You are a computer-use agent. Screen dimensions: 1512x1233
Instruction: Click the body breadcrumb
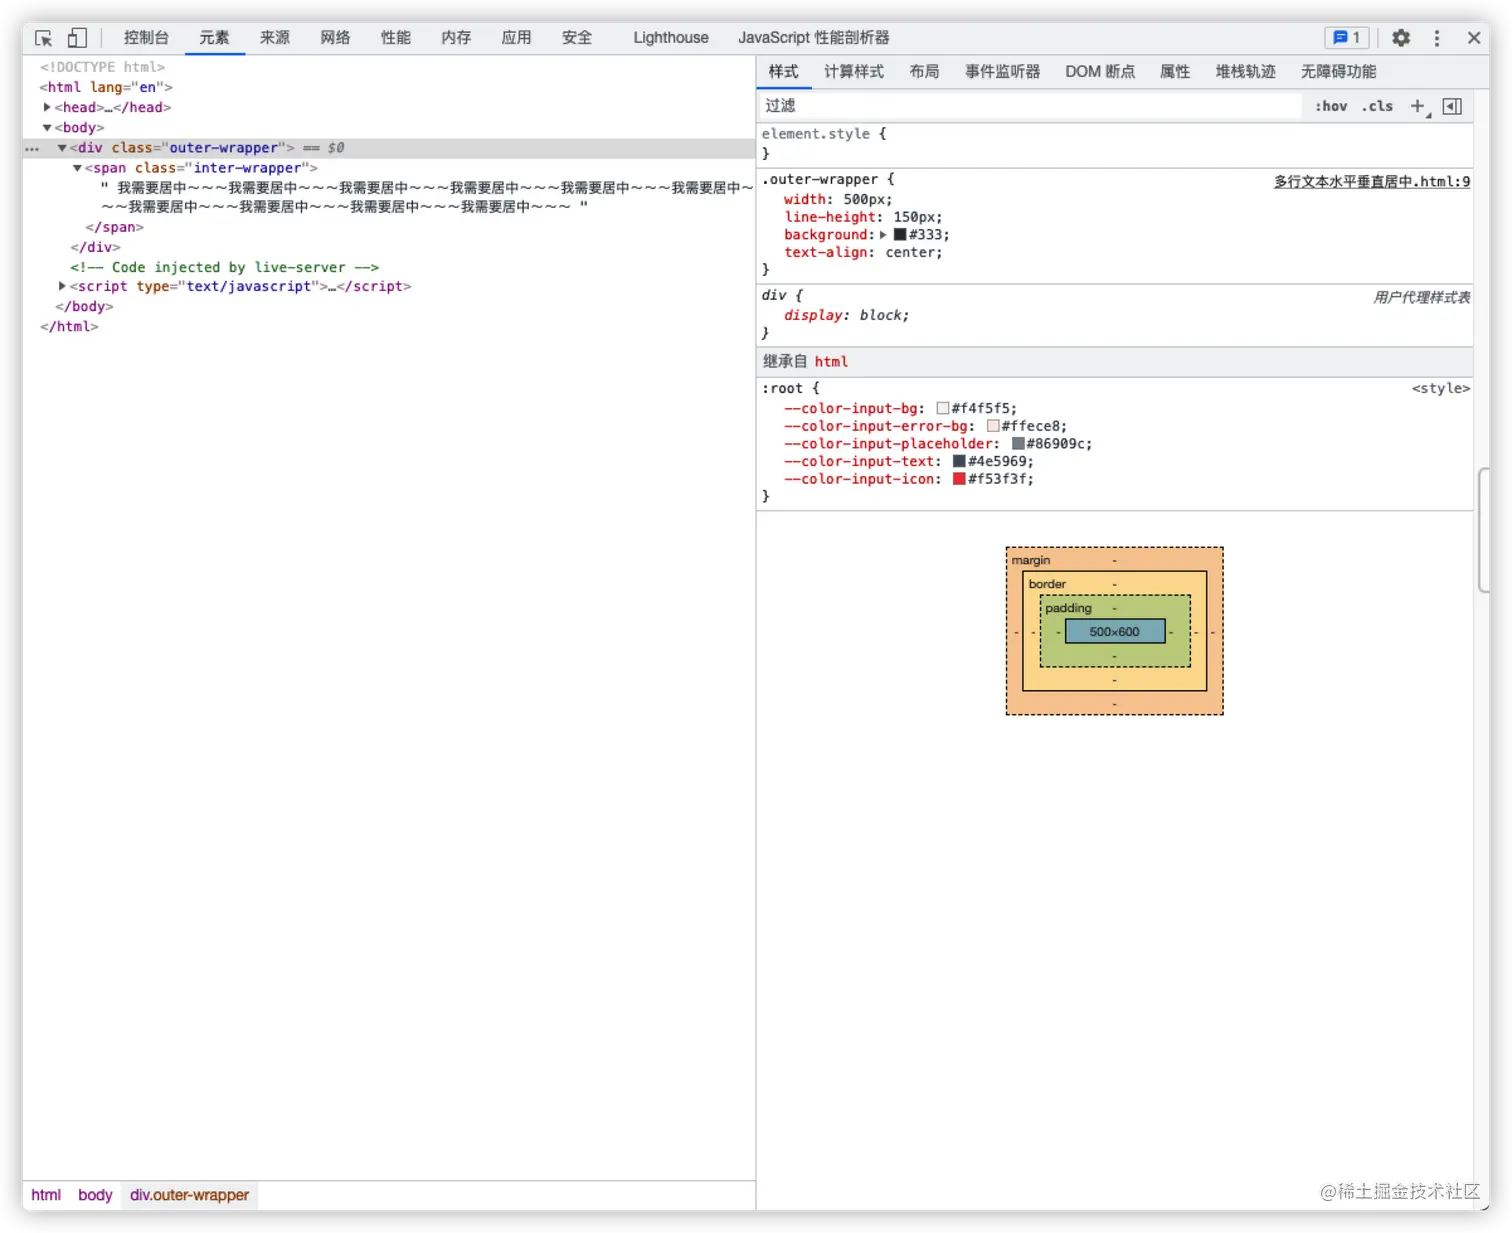point(95,1195)
